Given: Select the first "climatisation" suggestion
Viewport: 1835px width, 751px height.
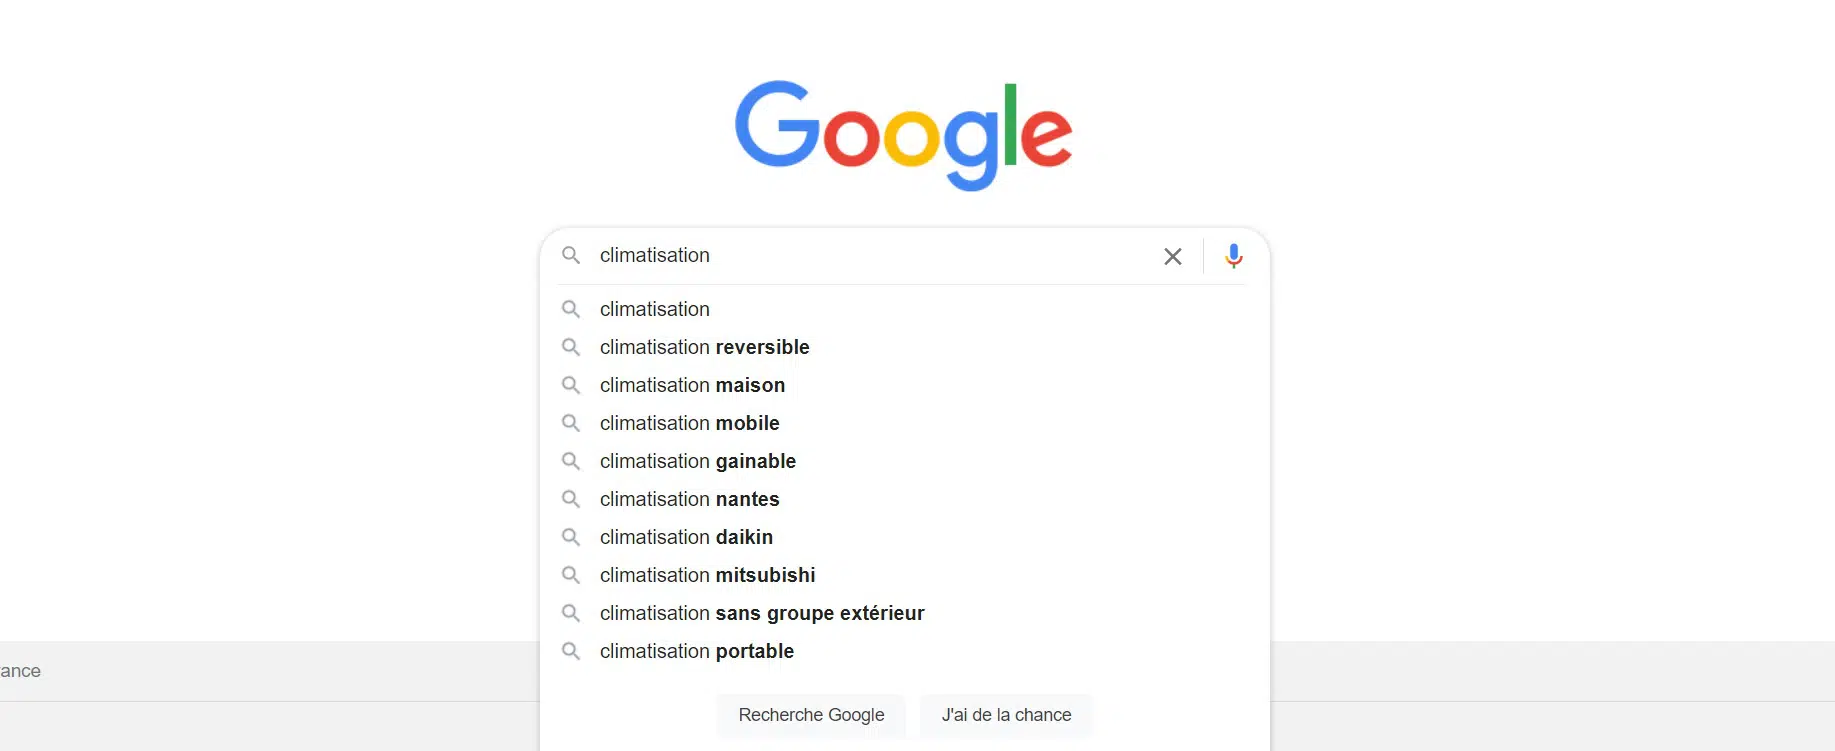Looking at the screenshot, I should 655,309.
